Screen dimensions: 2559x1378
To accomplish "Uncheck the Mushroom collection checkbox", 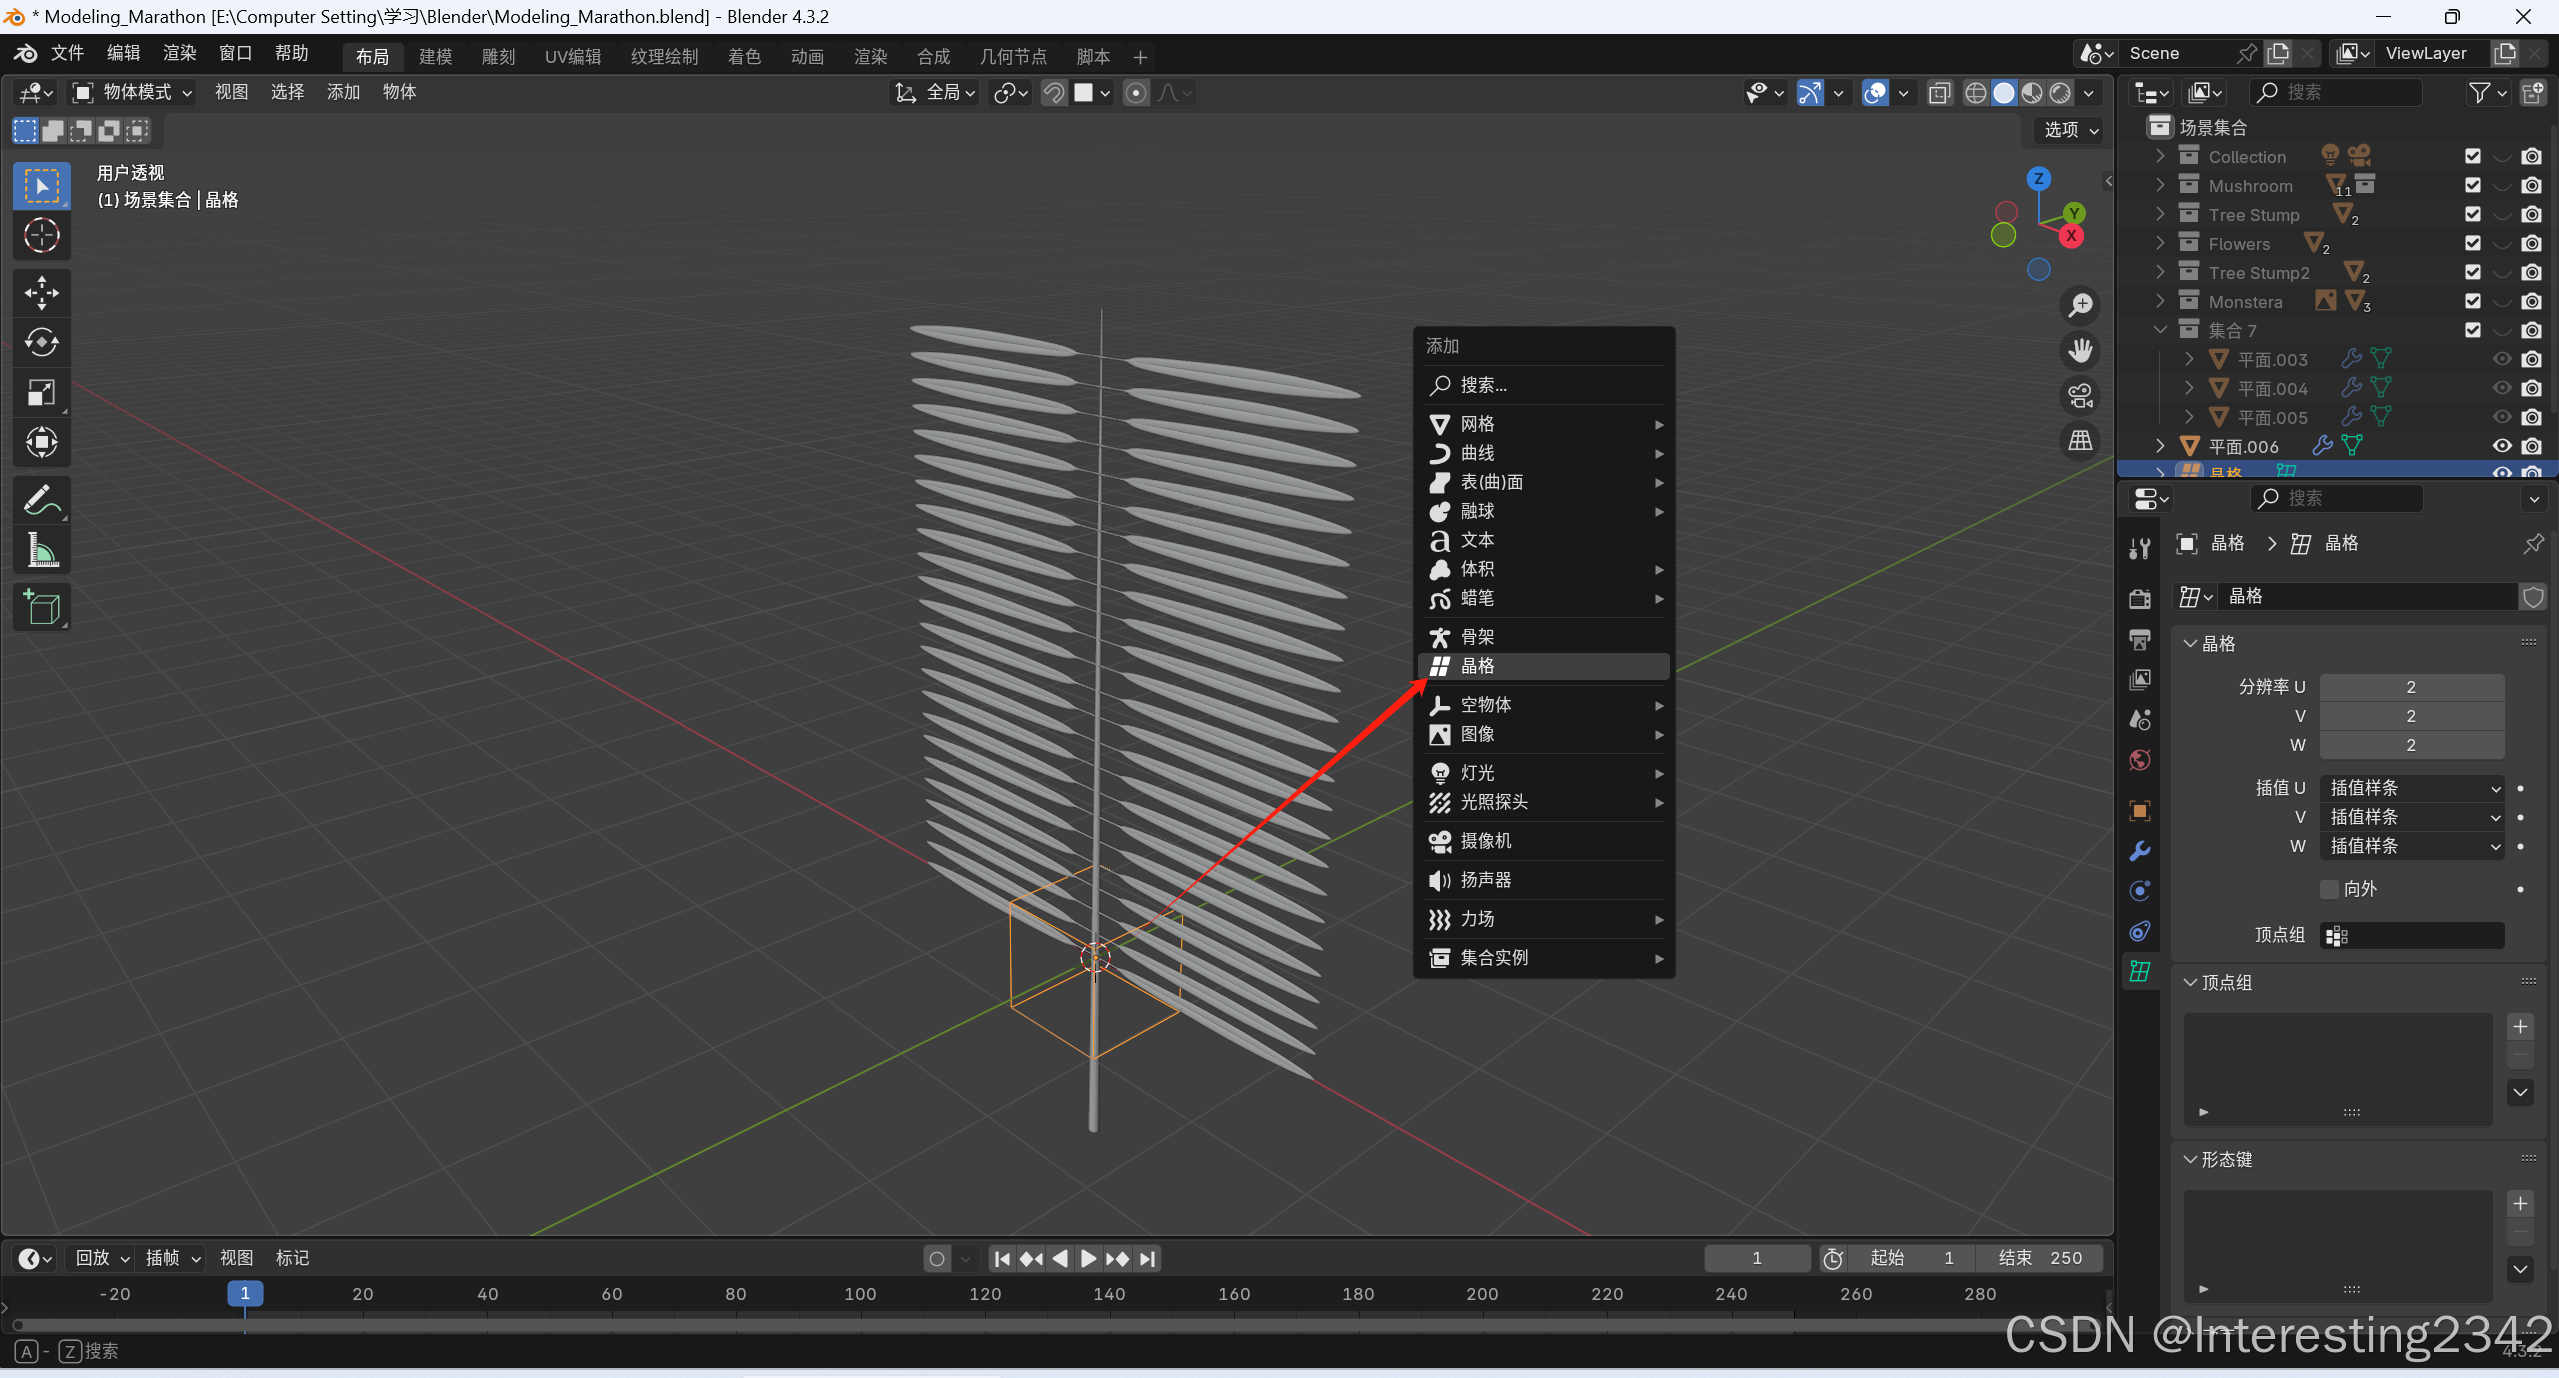I will tap(2472, 186).
